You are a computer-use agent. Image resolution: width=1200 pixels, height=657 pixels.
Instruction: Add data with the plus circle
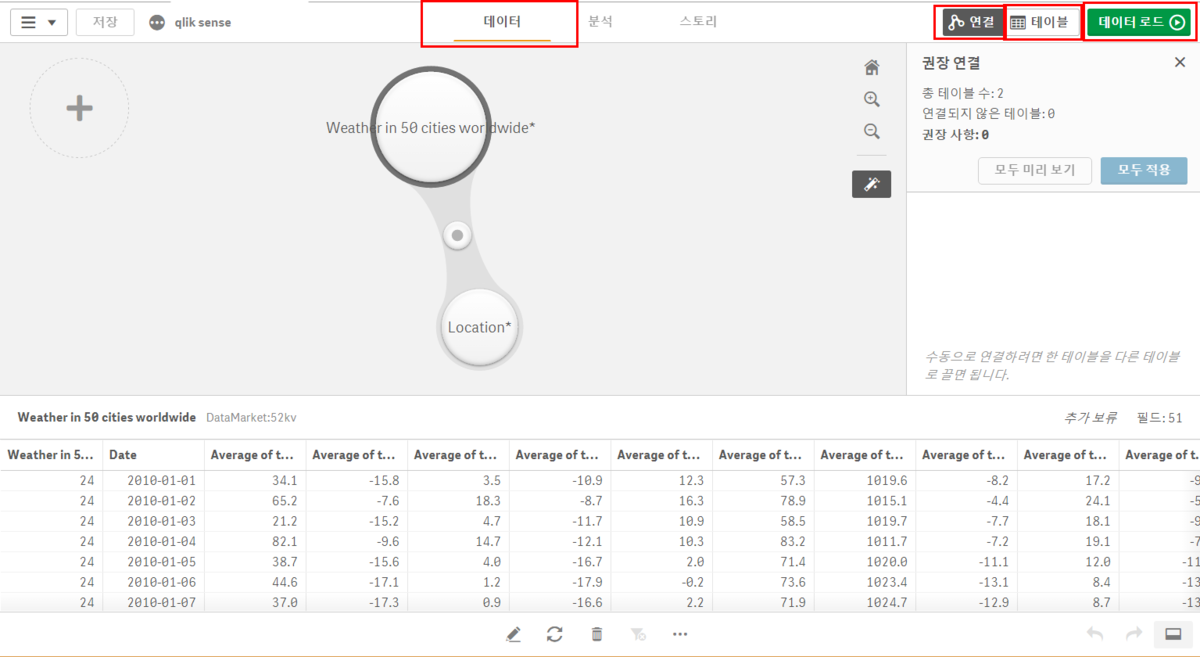(x=79, y=108)
